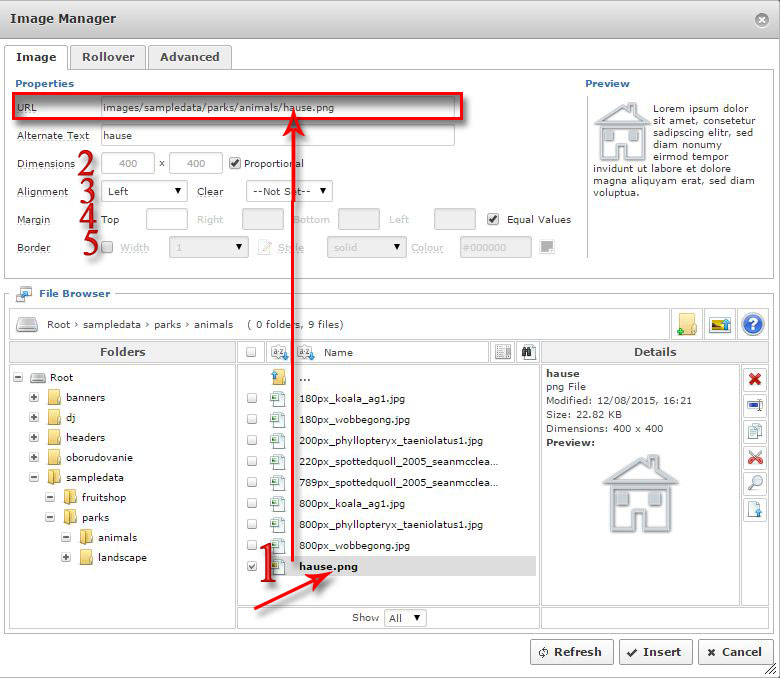Click the Alternate Text input field
The image size is (780, 678).
coord(277,135)
